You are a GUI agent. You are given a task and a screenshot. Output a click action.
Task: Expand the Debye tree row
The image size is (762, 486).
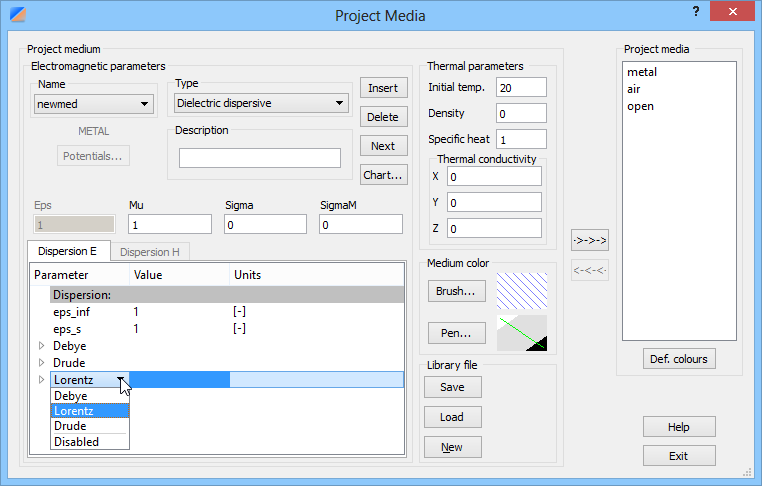point(41,345)
